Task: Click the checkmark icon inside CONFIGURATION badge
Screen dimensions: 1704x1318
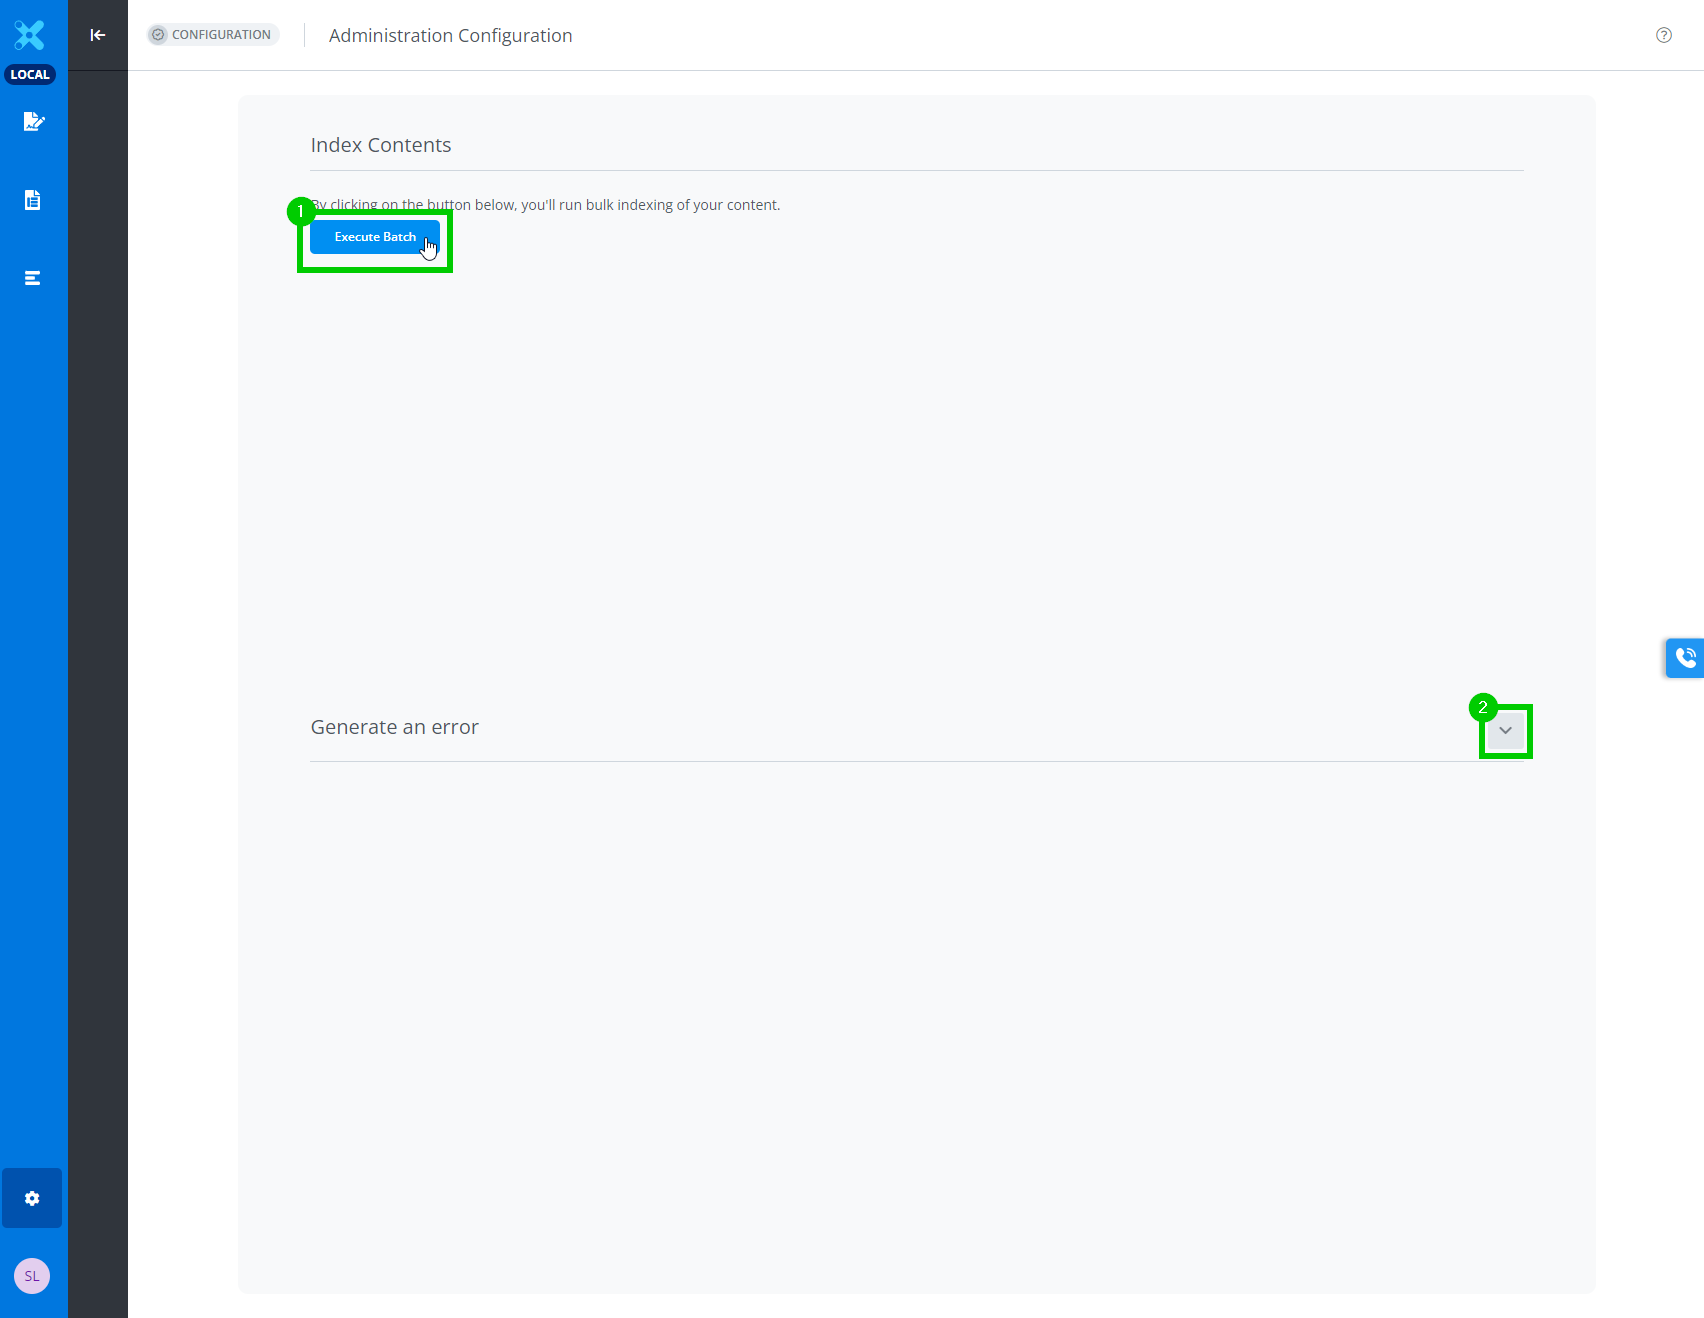Action: [158, 35]
